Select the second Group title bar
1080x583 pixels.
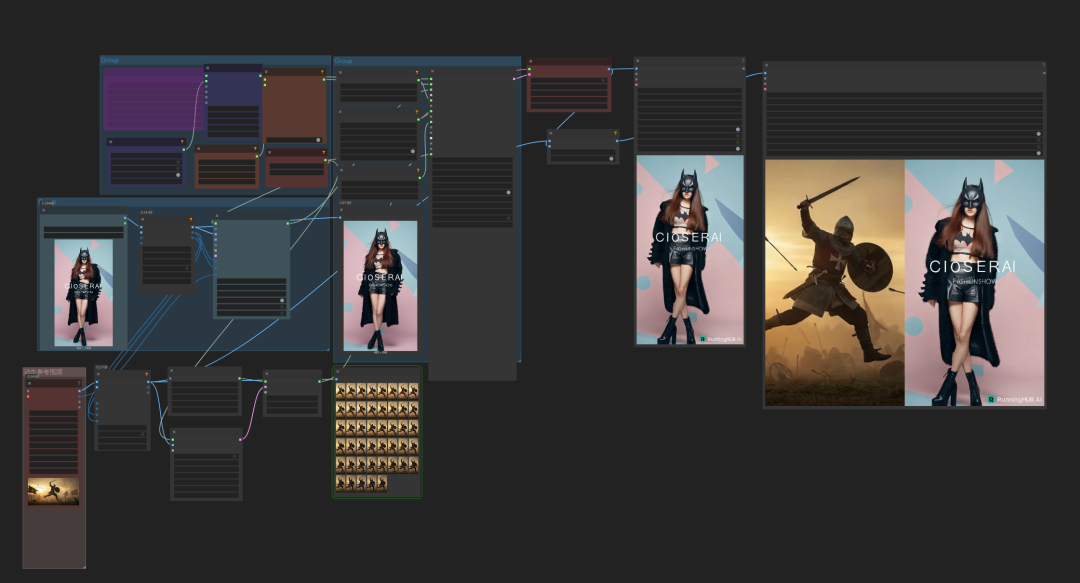click(x=426, y=61)
